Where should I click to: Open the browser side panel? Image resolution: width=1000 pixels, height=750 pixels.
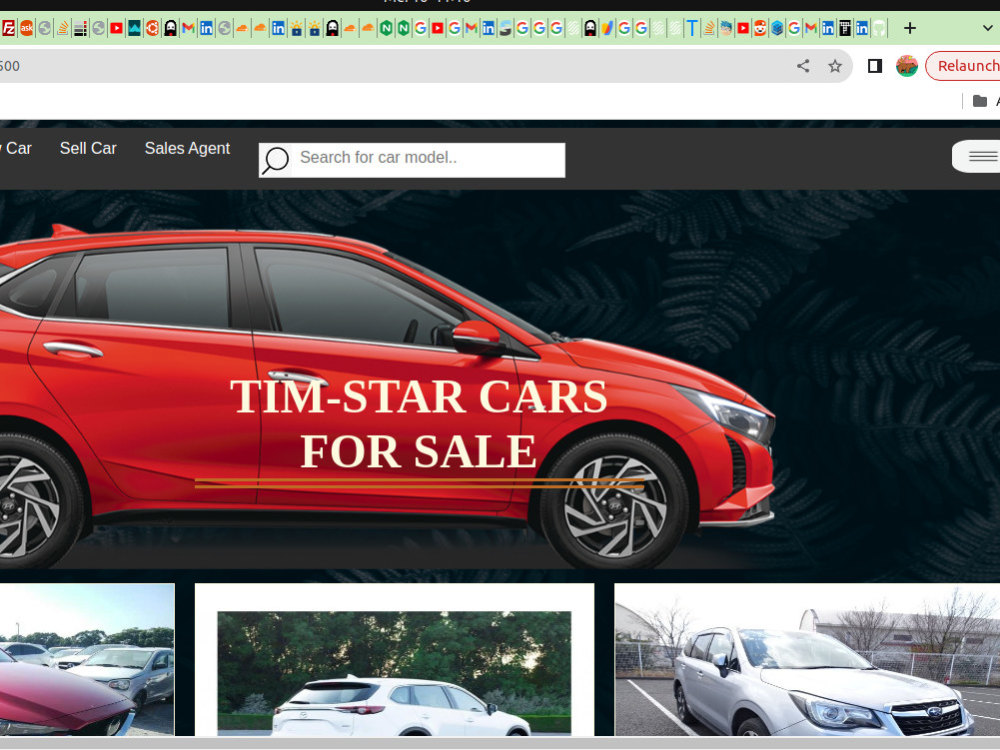(875, 66)
